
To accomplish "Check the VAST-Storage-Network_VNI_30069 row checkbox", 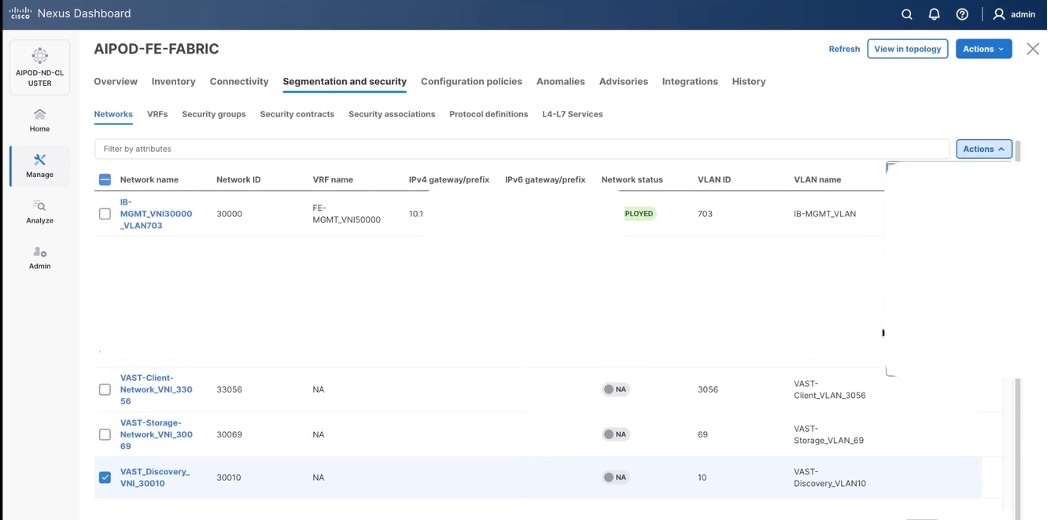I will pos(105,434).
